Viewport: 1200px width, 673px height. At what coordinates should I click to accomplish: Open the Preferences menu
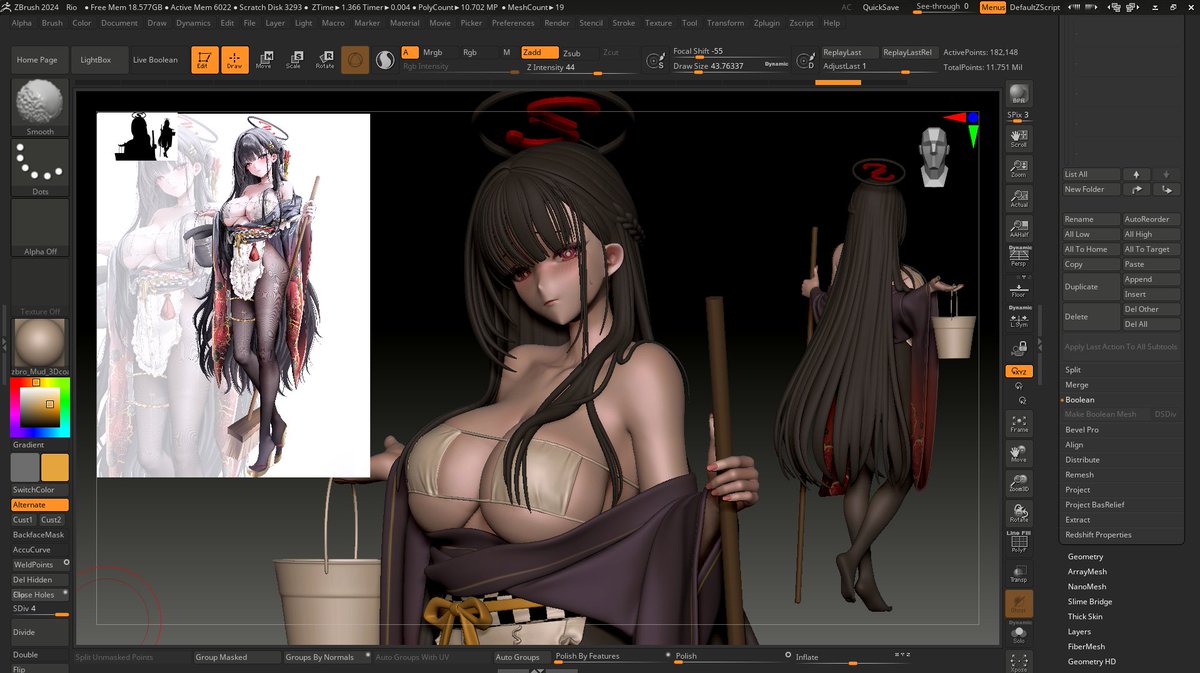[x=513, y=22]
